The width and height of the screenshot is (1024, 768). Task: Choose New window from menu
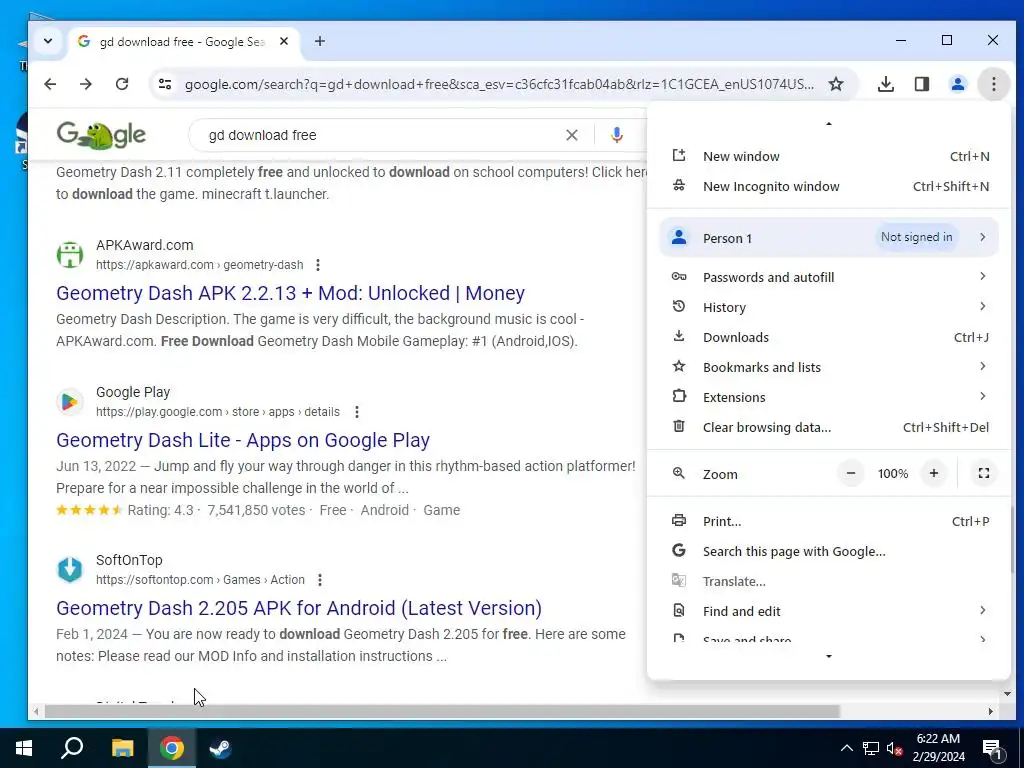point(829,156)
